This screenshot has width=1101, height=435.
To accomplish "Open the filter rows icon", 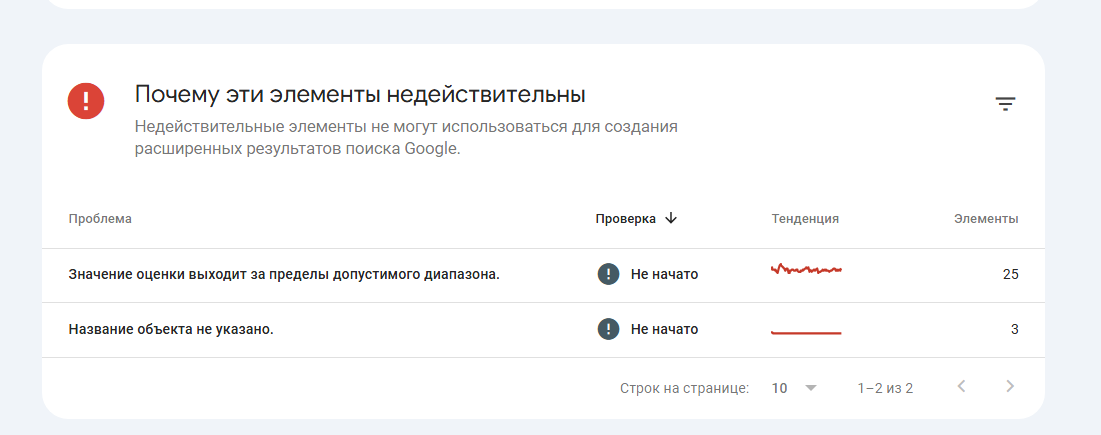I will pyautogui.click(x=1005, y=103).
